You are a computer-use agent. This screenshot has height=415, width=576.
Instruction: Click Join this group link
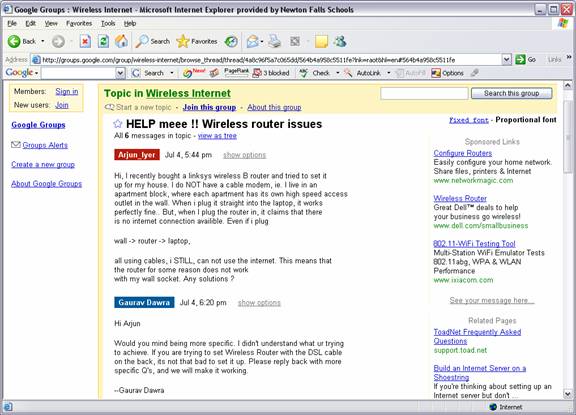[x=209, y=107]
